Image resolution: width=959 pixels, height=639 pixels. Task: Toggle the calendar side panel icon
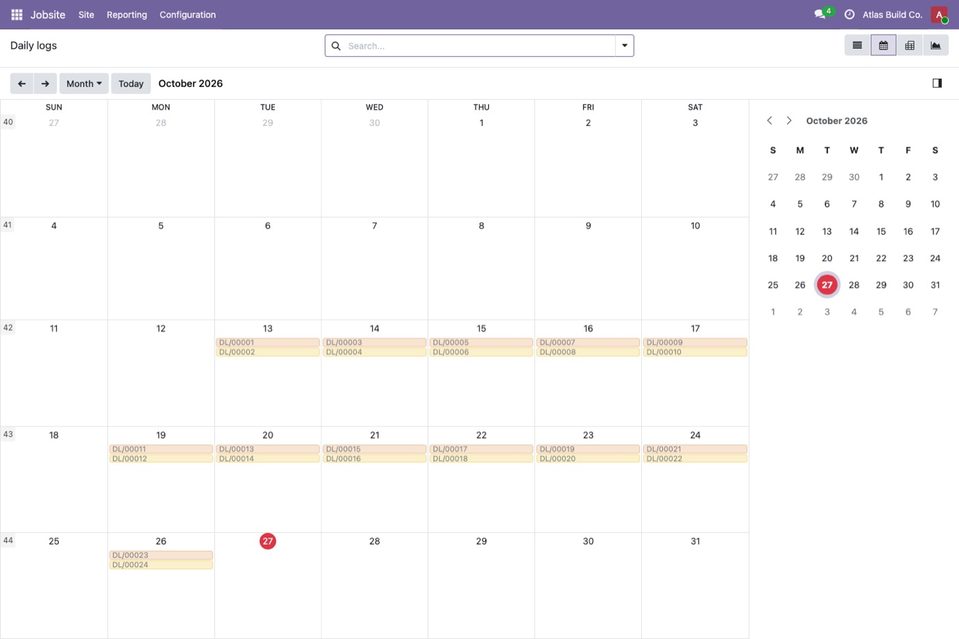[x=937, y=83]
